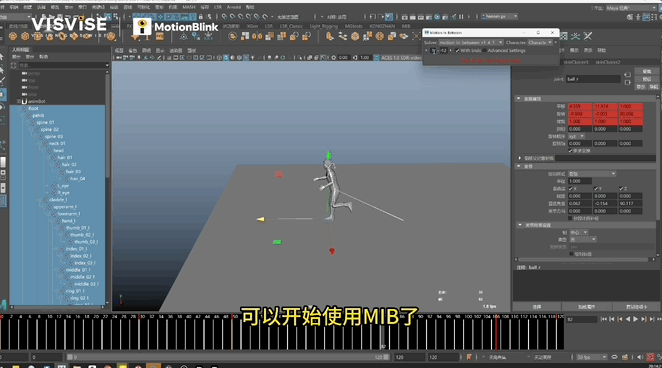662x368 pixels.
Task: Switch to the Light_Rigging shelf tab
Action: click(x=323, y=26)
